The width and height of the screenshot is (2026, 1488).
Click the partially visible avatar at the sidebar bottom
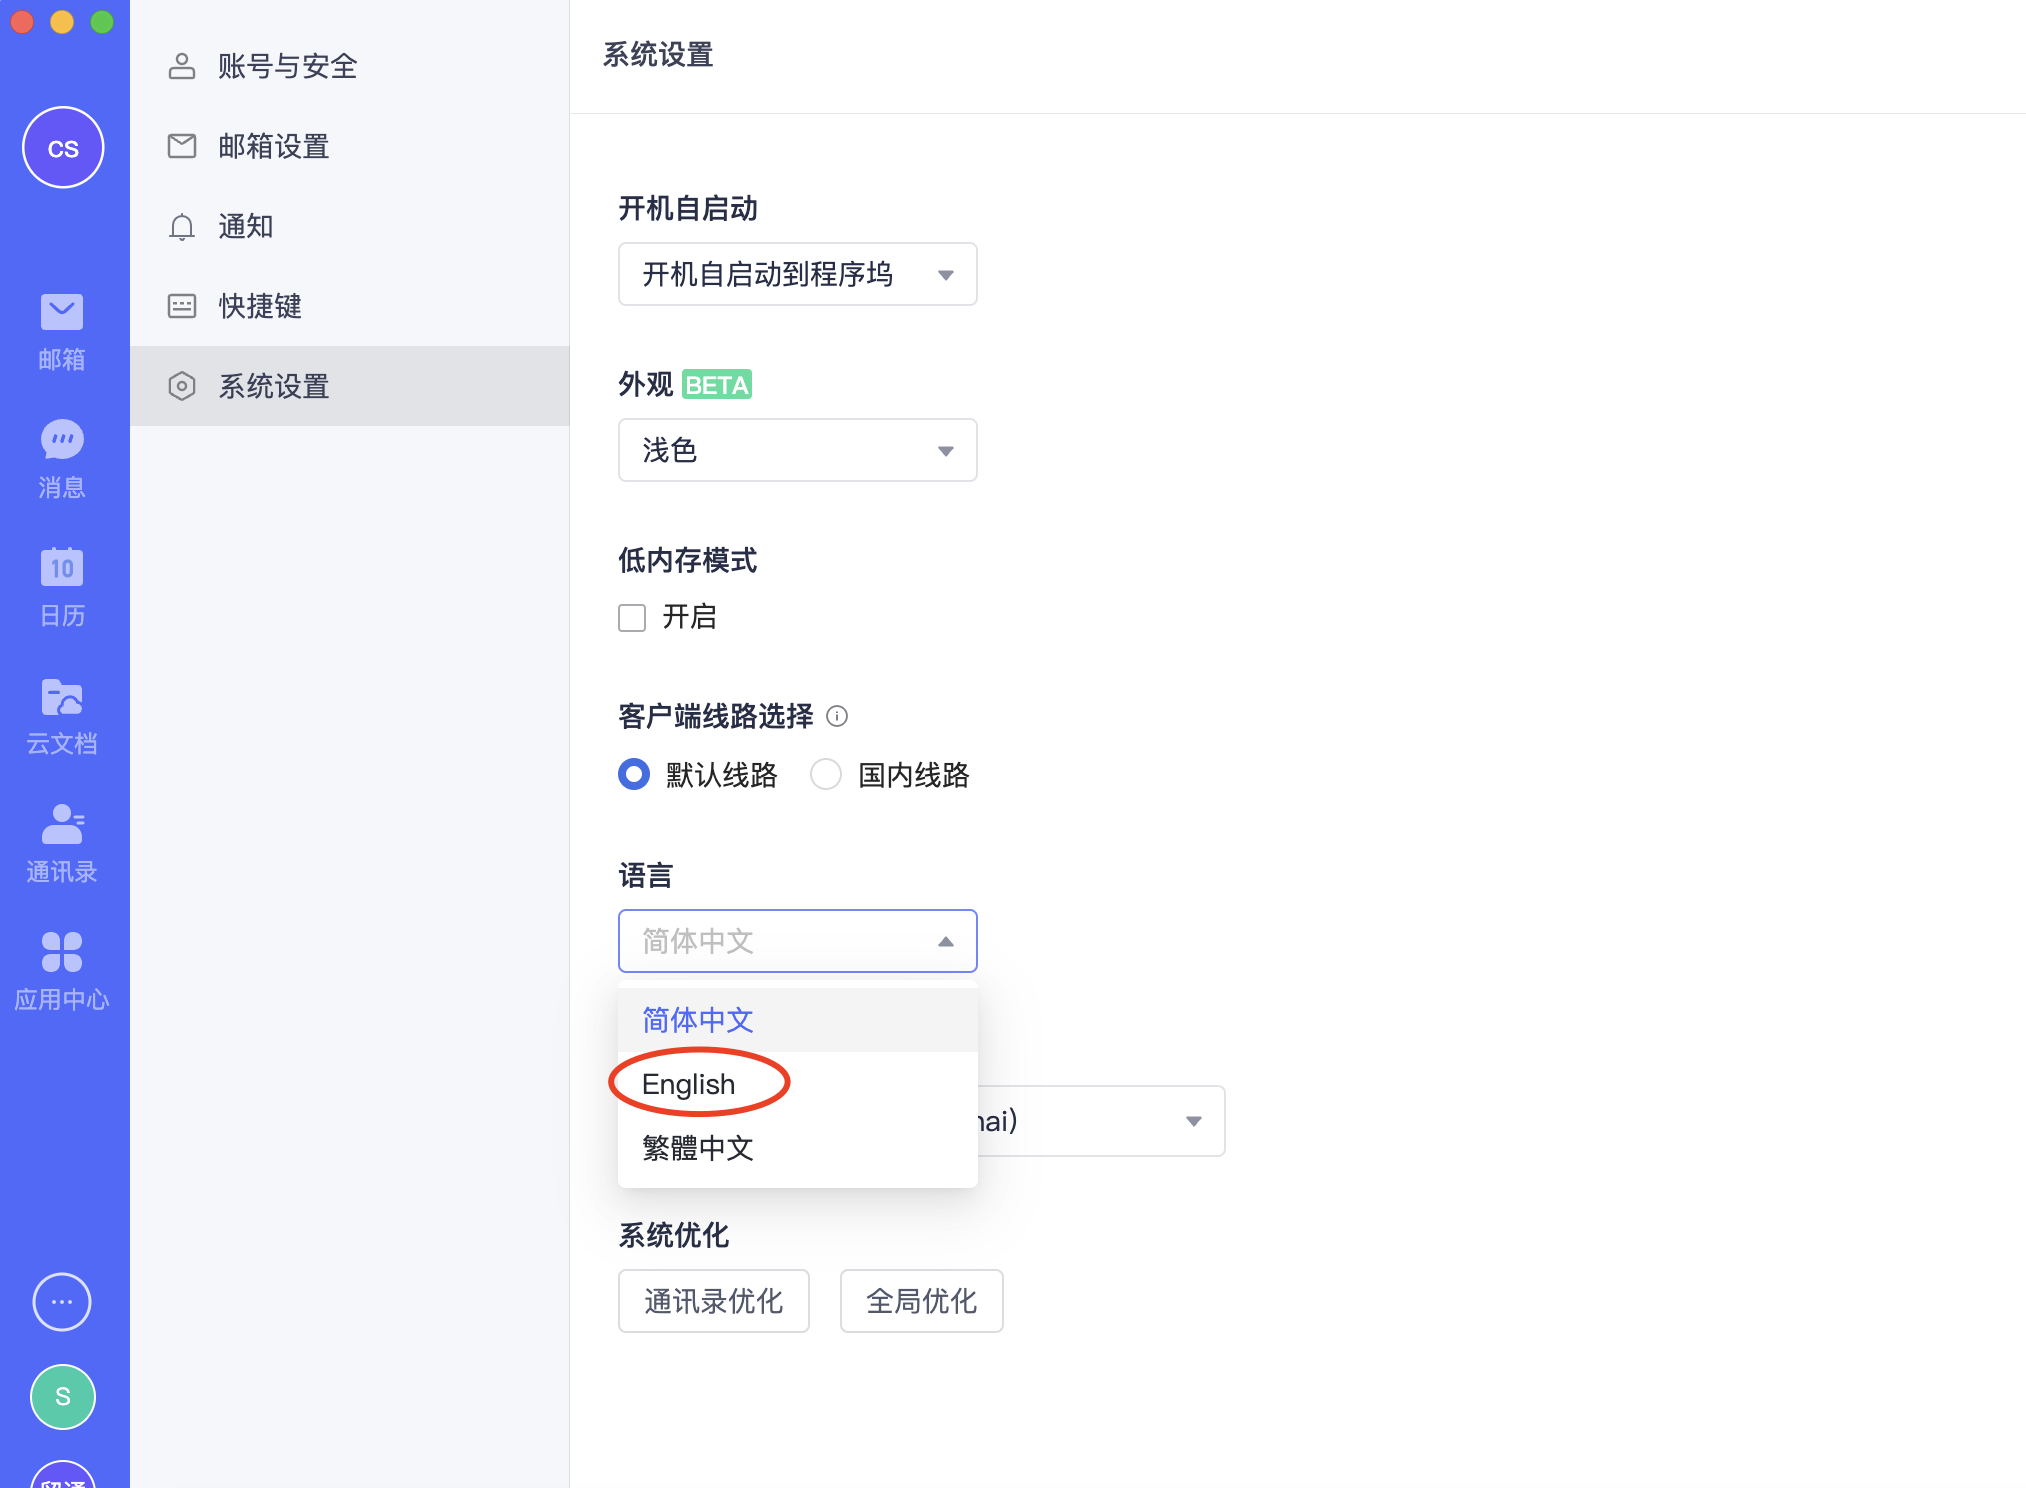[x=63, y=1474]
